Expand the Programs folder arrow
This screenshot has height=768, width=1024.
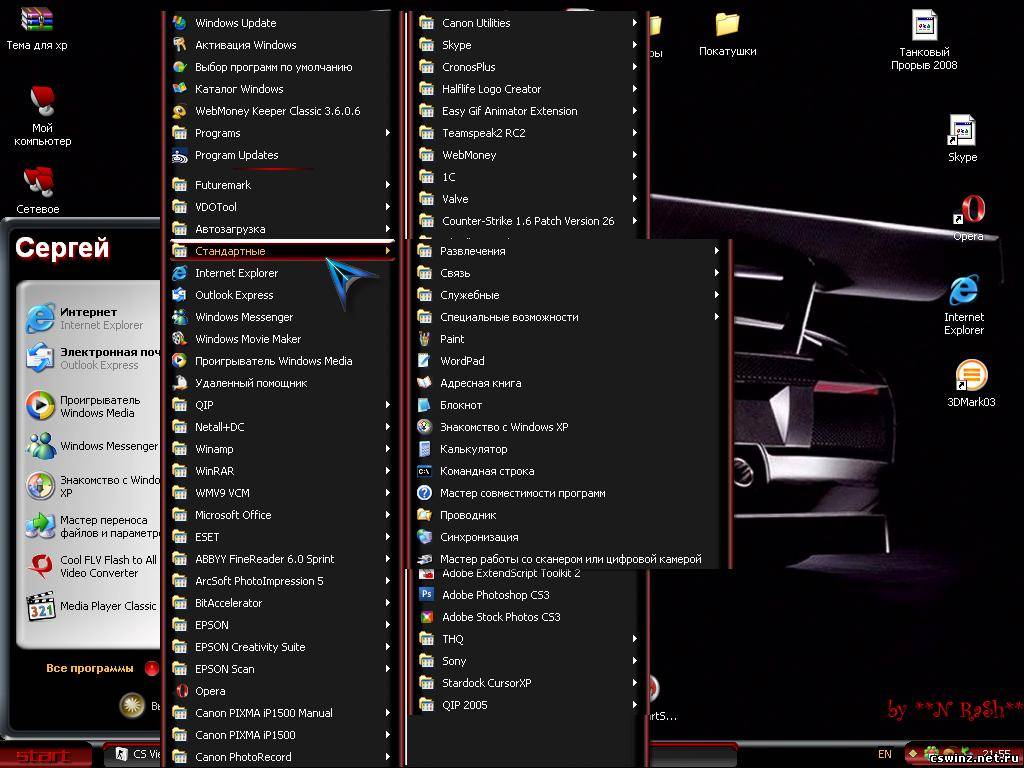click(387, 133)
